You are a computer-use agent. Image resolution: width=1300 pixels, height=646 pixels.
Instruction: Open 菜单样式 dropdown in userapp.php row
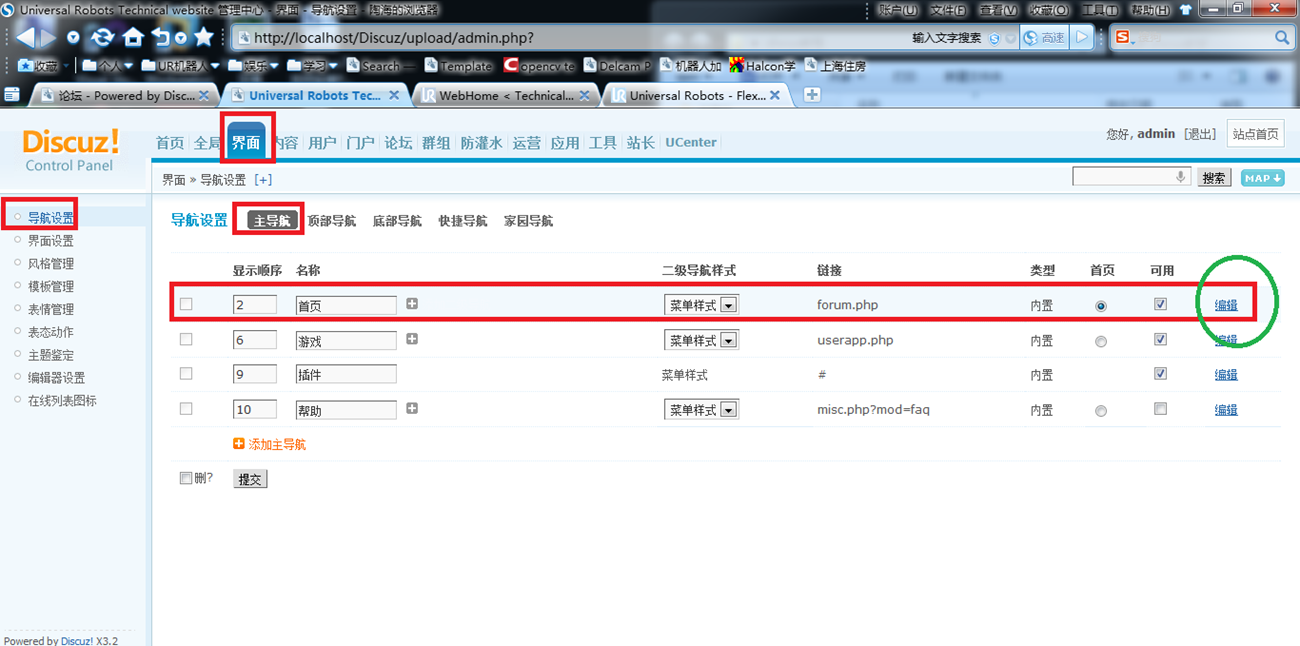701,340
